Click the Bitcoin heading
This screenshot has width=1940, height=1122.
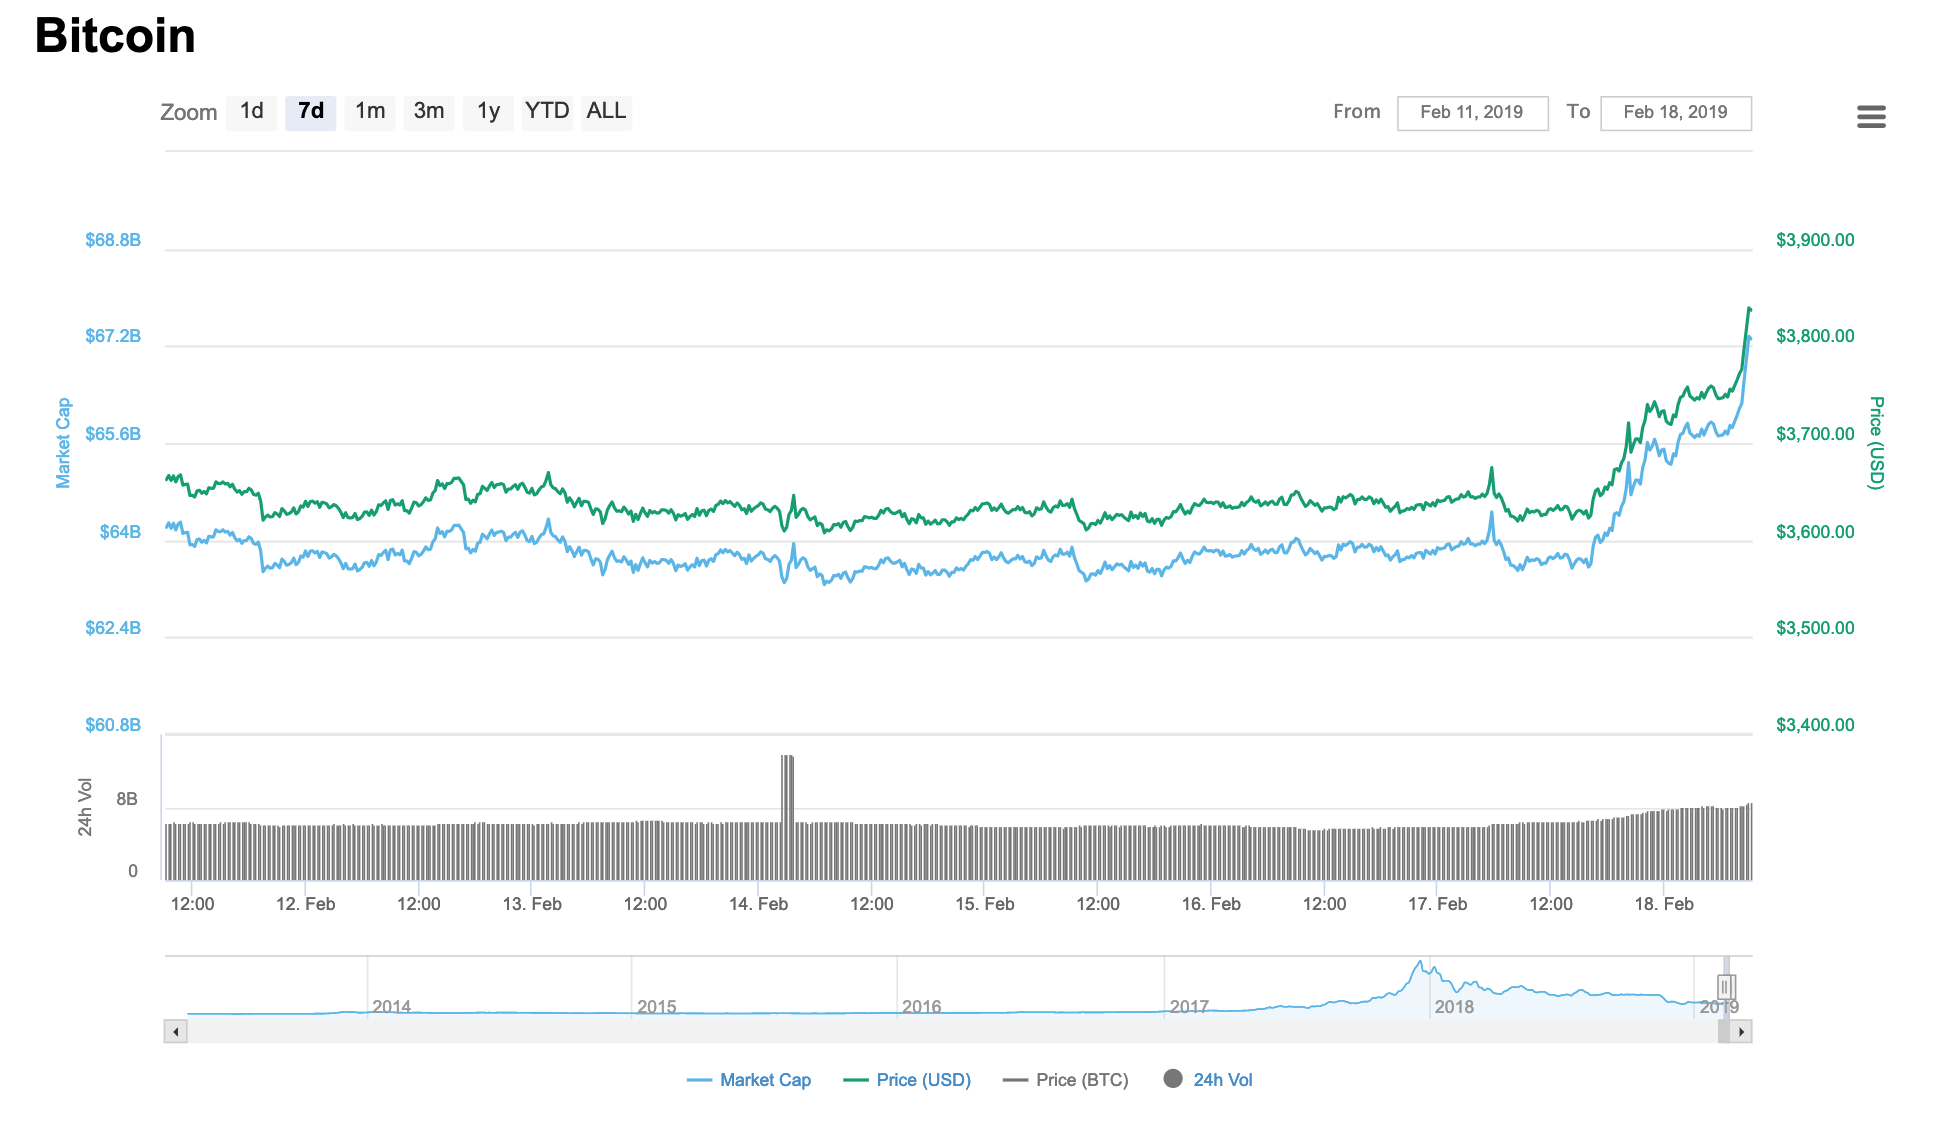pos(115,36)
